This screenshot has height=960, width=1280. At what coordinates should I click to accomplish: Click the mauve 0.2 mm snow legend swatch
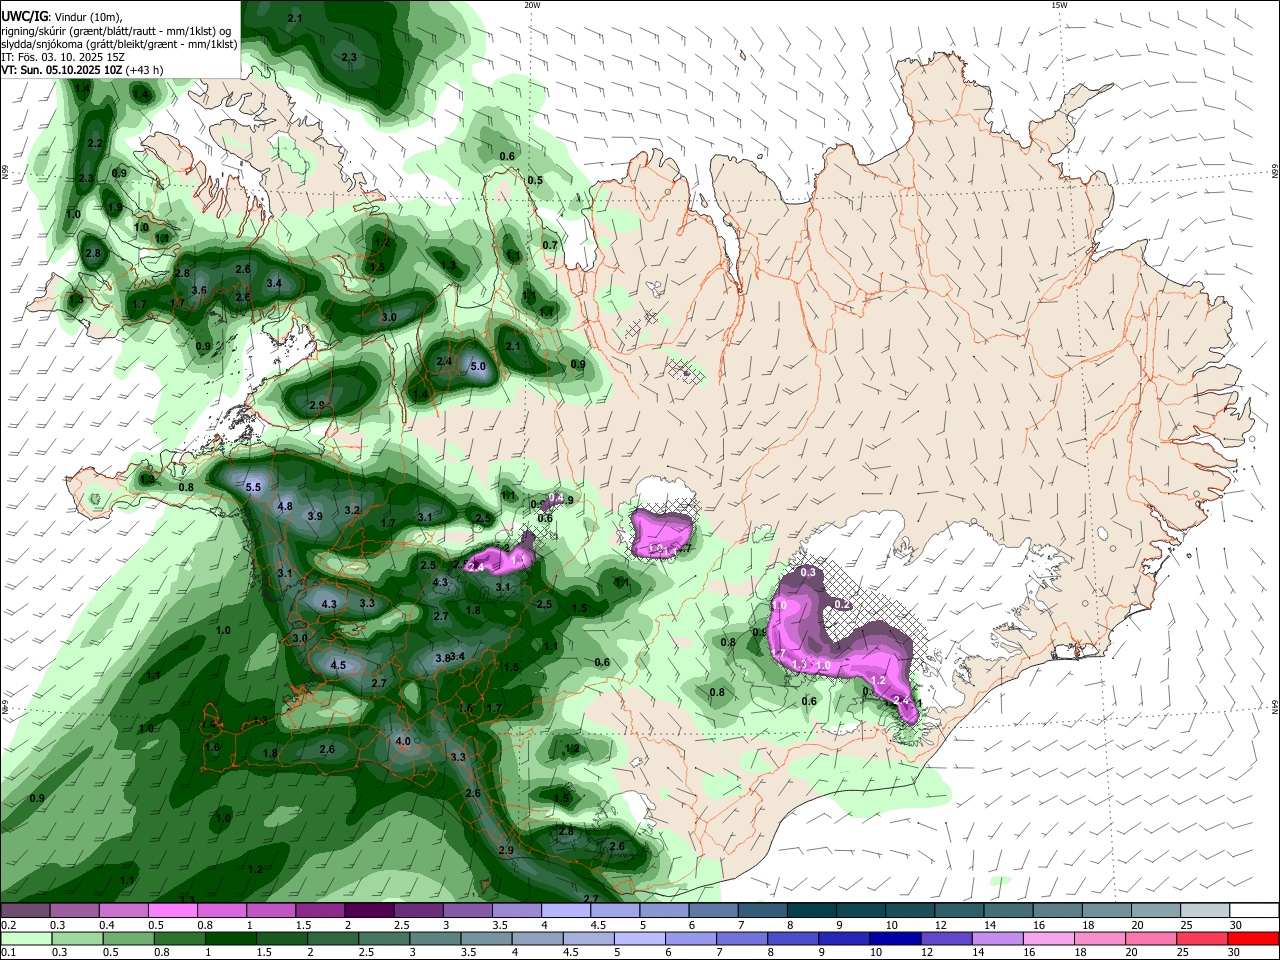pos(24,910)
